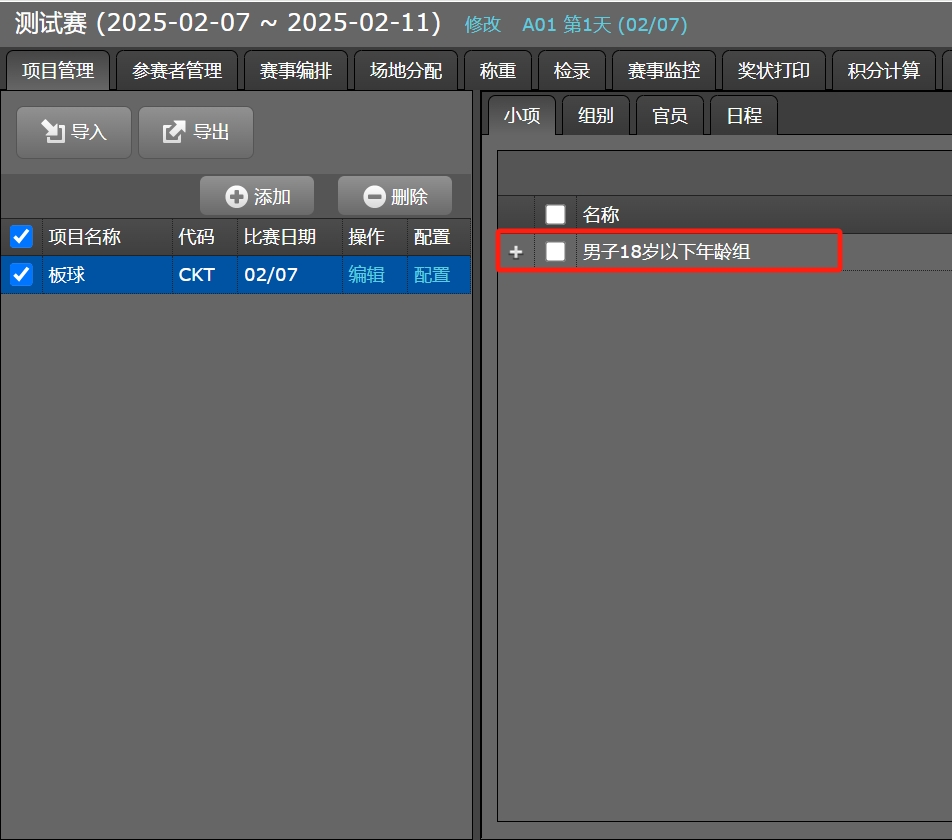952x840 pixels.
Task: Click the 编辑 link for 板球
Action: click(x=366, y=274)
